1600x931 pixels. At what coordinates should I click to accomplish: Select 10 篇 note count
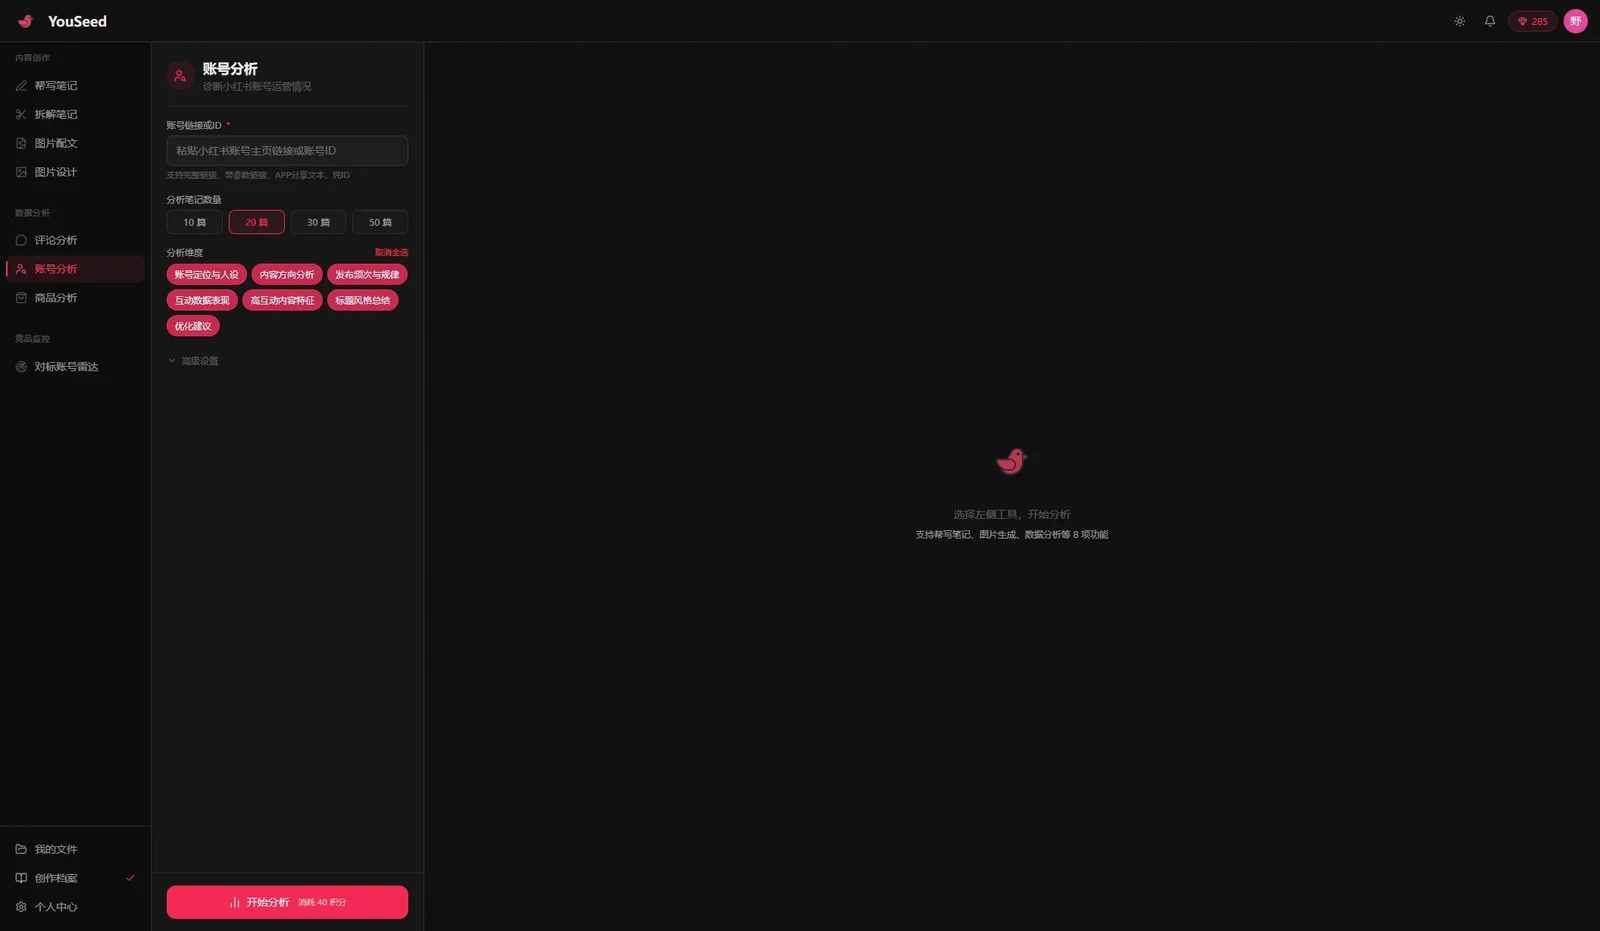[194, 222]
